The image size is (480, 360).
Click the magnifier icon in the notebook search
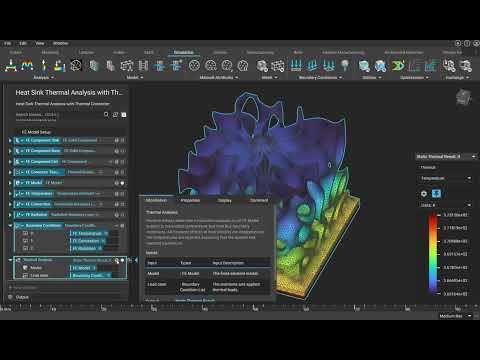[106, 115]
